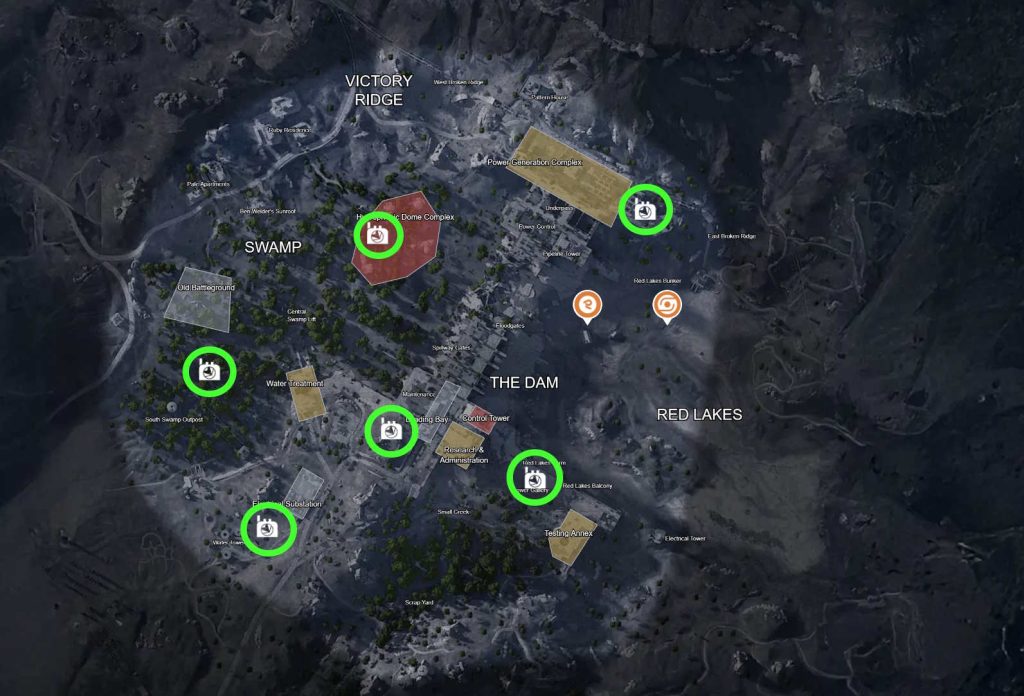This screenshot has width=1024, height=696.
Task: Open the station icon below Electrical Substation
Action: tap(268, 528)
